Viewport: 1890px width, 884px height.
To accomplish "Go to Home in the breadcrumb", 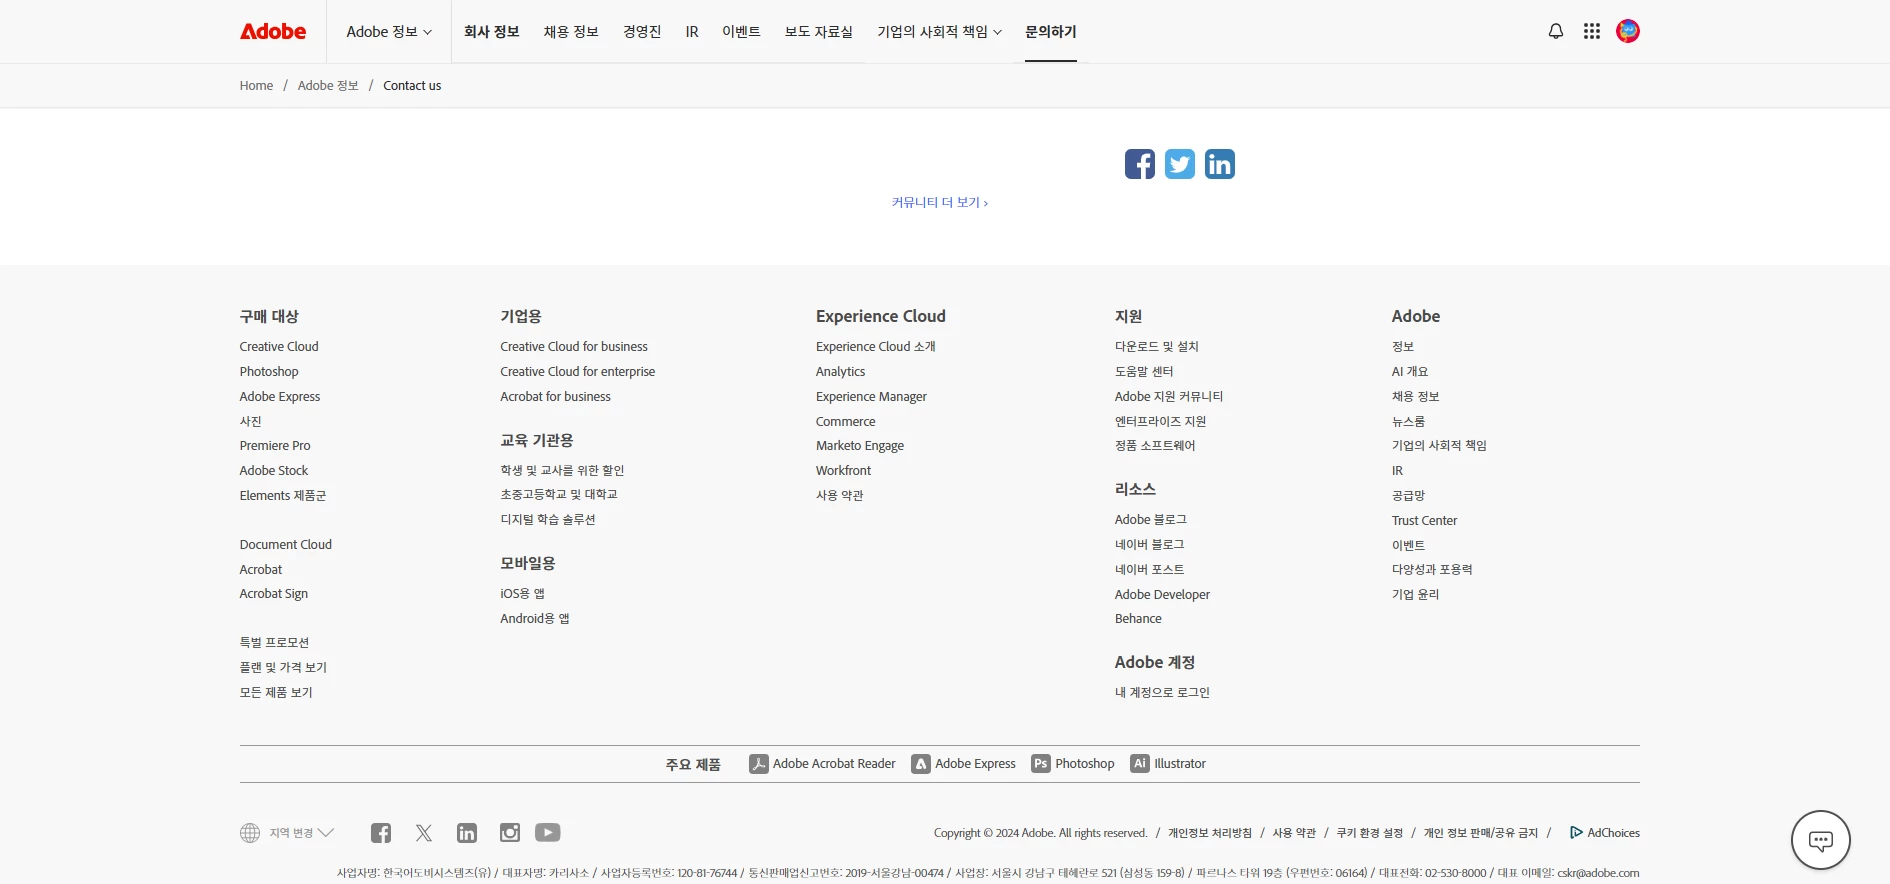I will (256, 86).
